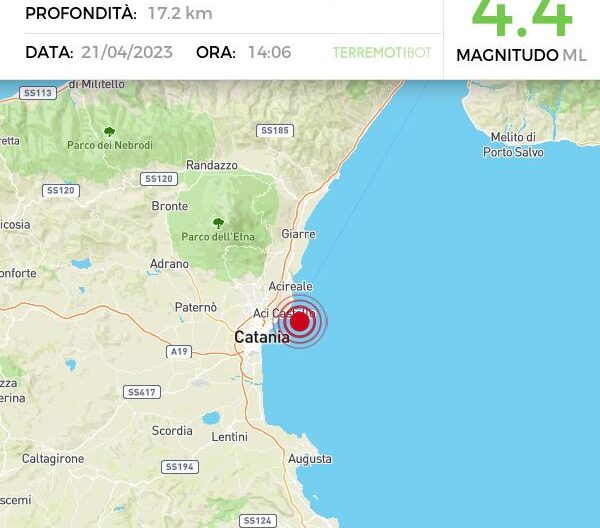Image resolution: width=600 pixels, height=528 pixels.
Task: Click the A19 motorway shield
Action: (x=179, y=351)
